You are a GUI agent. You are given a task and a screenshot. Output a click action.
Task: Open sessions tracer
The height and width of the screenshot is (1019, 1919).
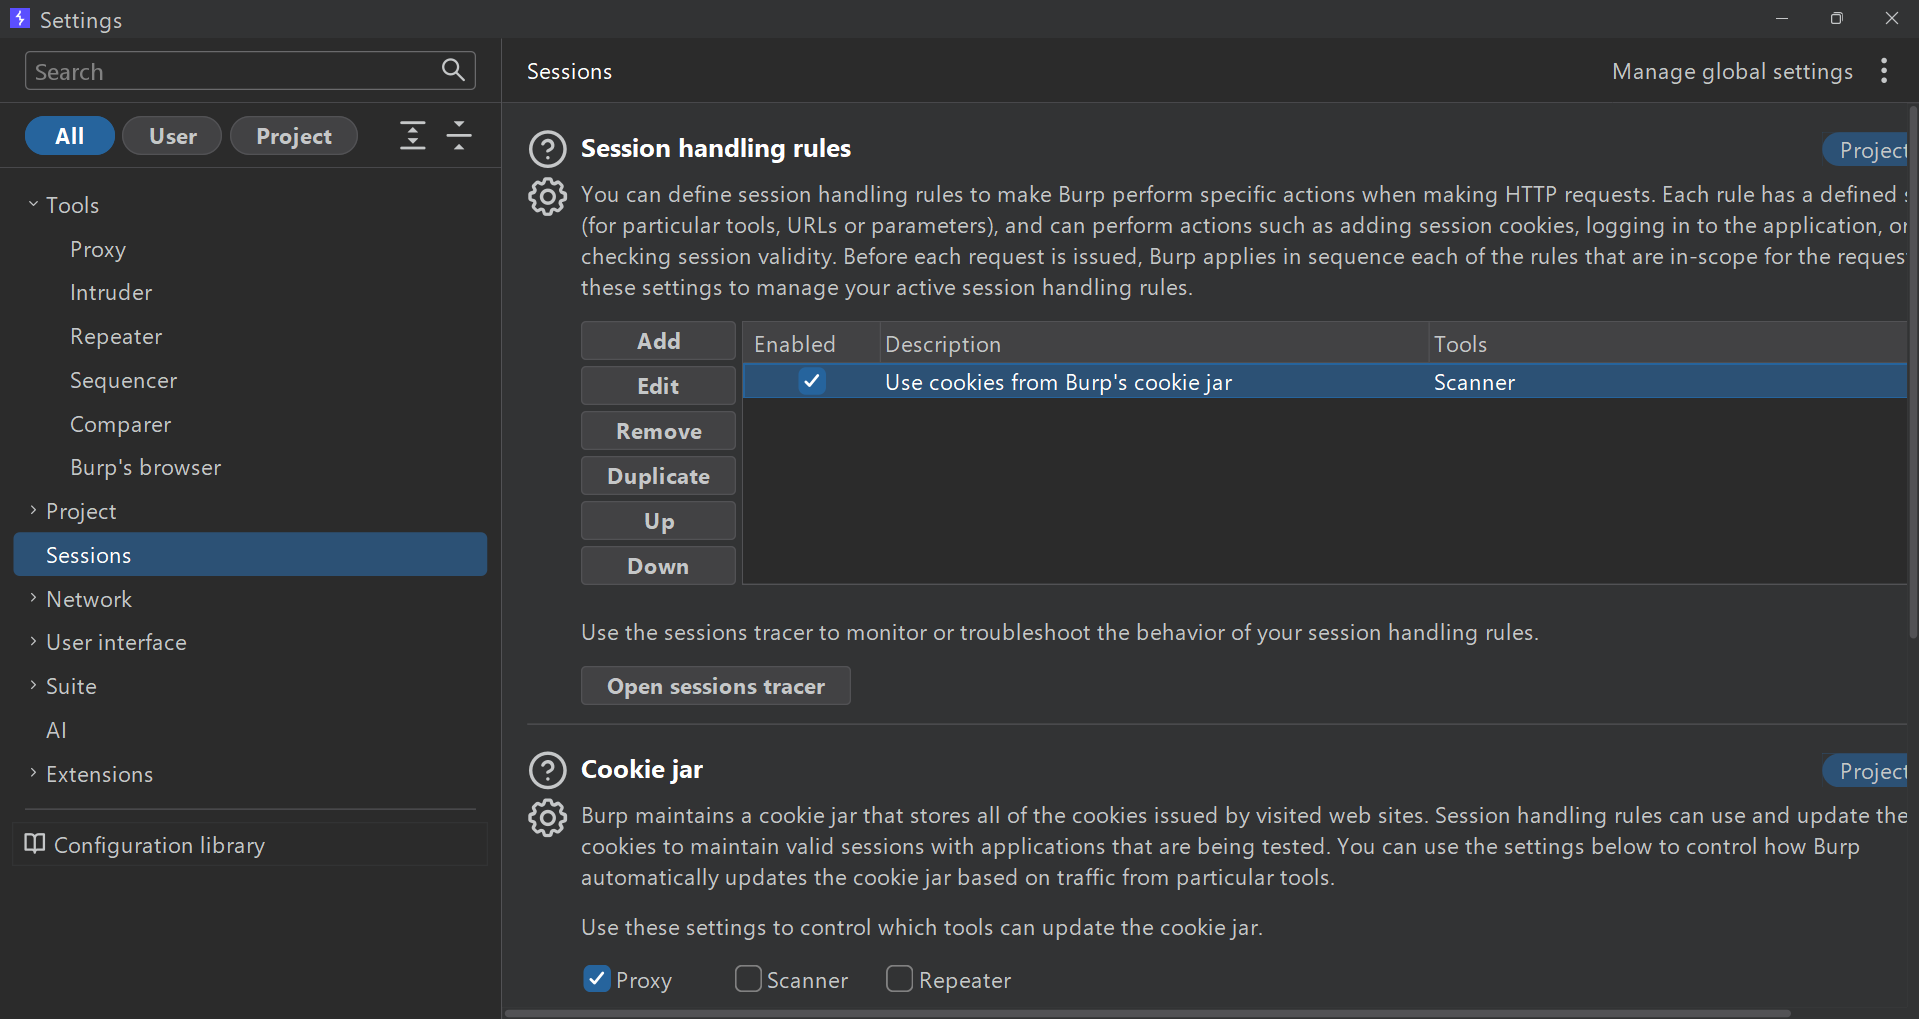[716, 686]
